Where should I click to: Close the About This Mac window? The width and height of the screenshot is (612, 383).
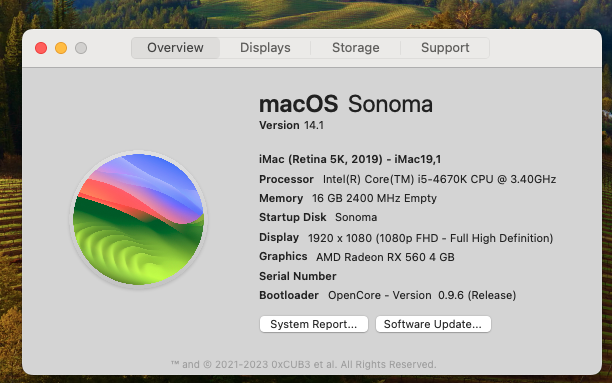point(41,48)
